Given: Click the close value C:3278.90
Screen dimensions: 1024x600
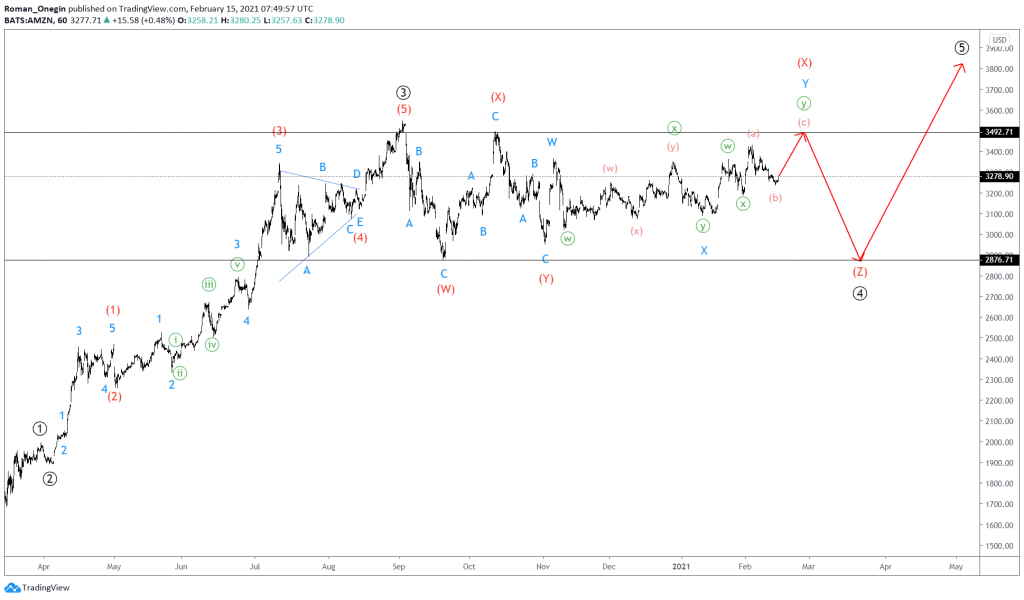Looking at the screenshot, I should point(325,20).
